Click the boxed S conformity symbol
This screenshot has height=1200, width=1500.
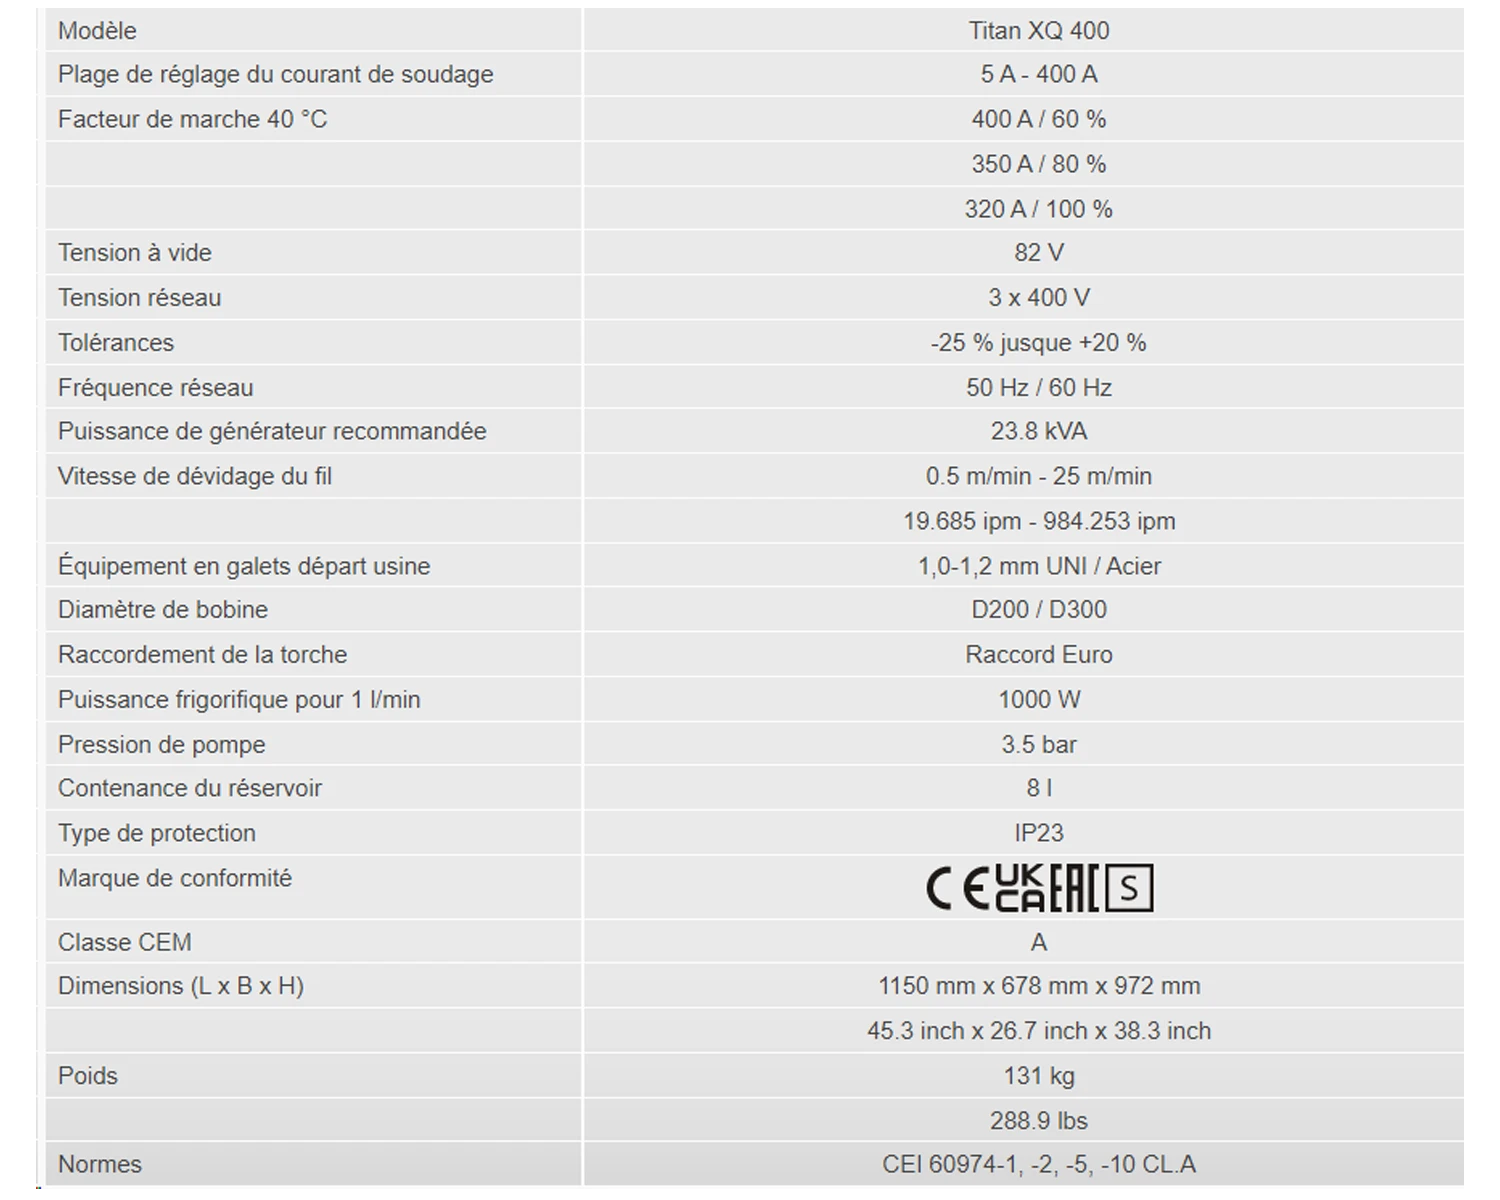1129,888
